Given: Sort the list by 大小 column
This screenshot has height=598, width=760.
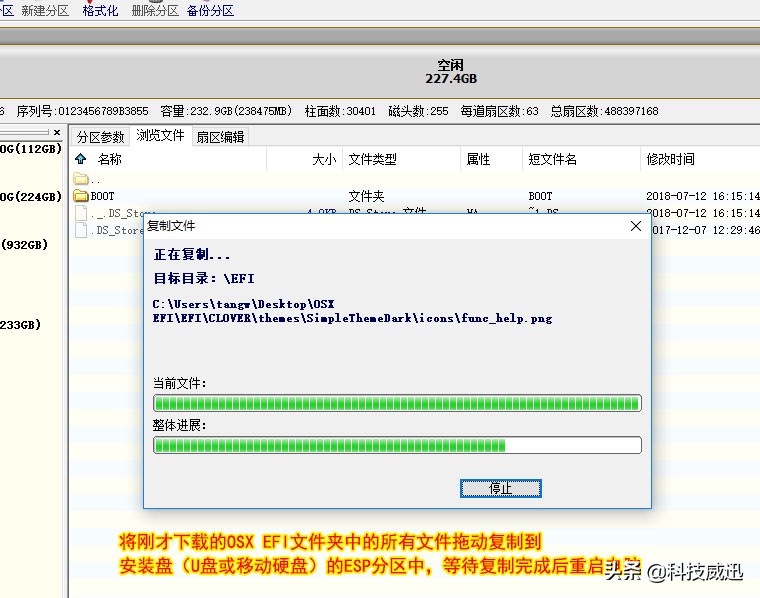Looking at the screenshot, I should click(324, 159).
